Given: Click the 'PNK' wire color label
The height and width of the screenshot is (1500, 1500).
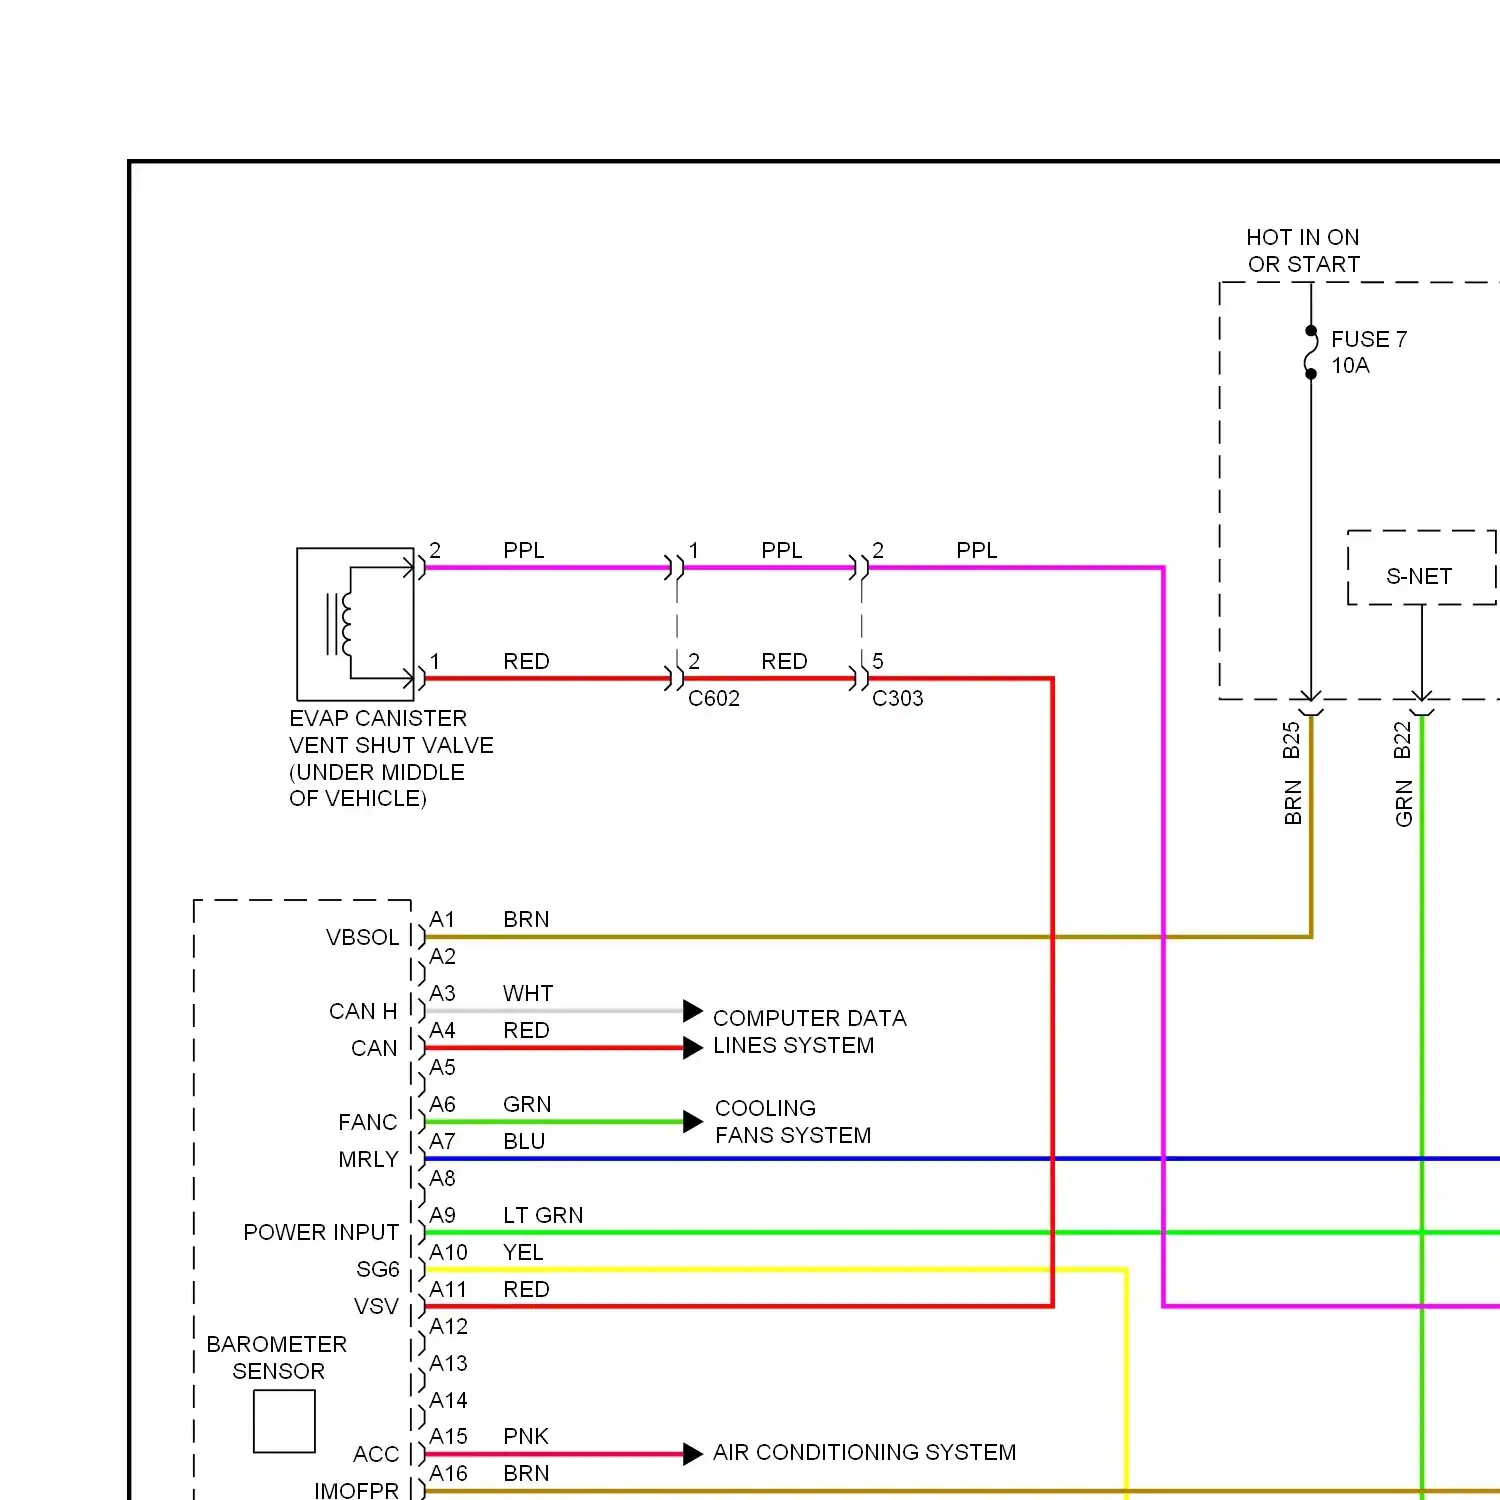Looking at the screenshot, I should (x=526, y=1437).
